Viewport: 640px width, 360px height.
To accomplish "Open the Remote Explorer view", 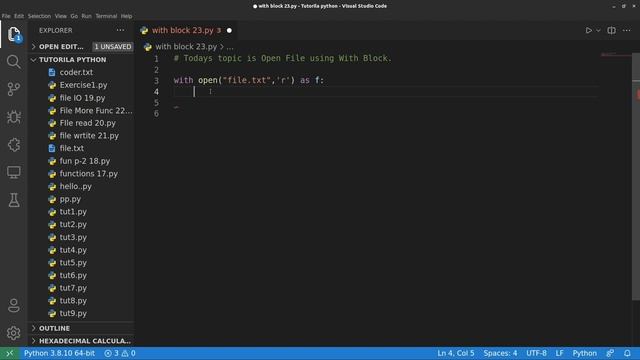I will pos(13,172).
